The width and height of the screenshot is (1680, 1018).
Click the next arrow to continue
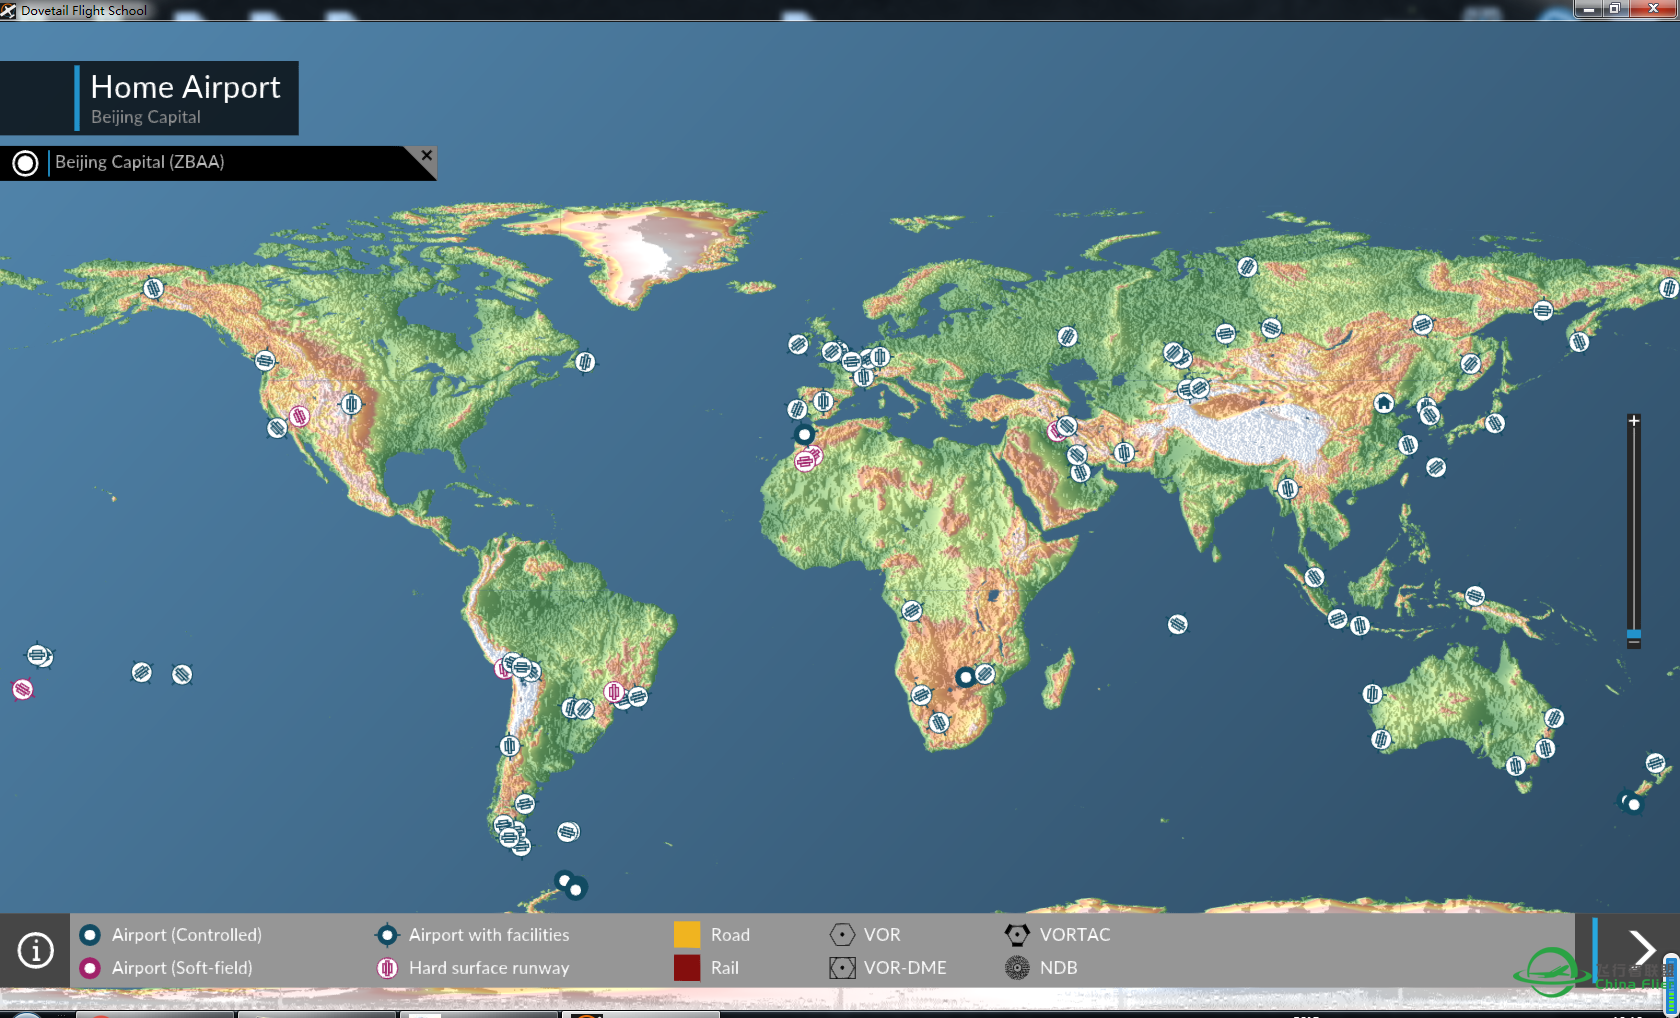(x=1641, y=948)
